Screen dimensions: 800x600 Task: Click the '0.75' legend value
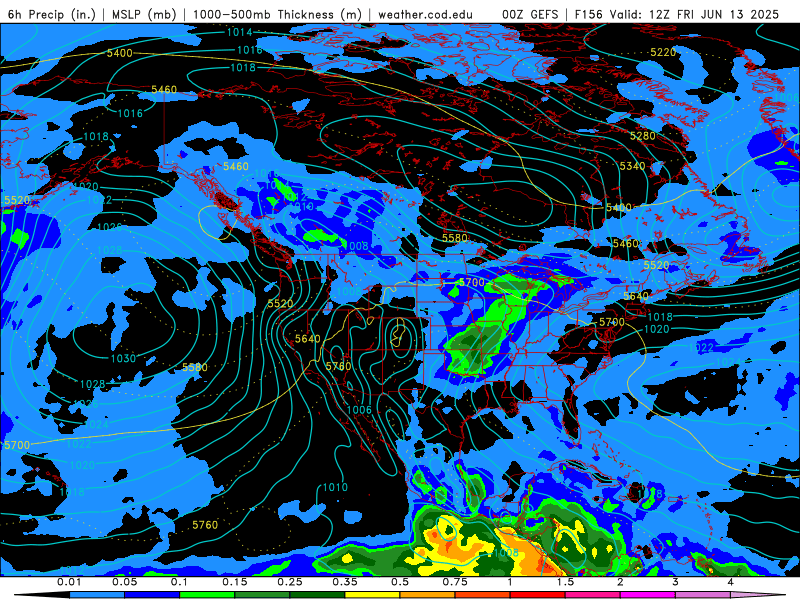(x=455, y=582)
